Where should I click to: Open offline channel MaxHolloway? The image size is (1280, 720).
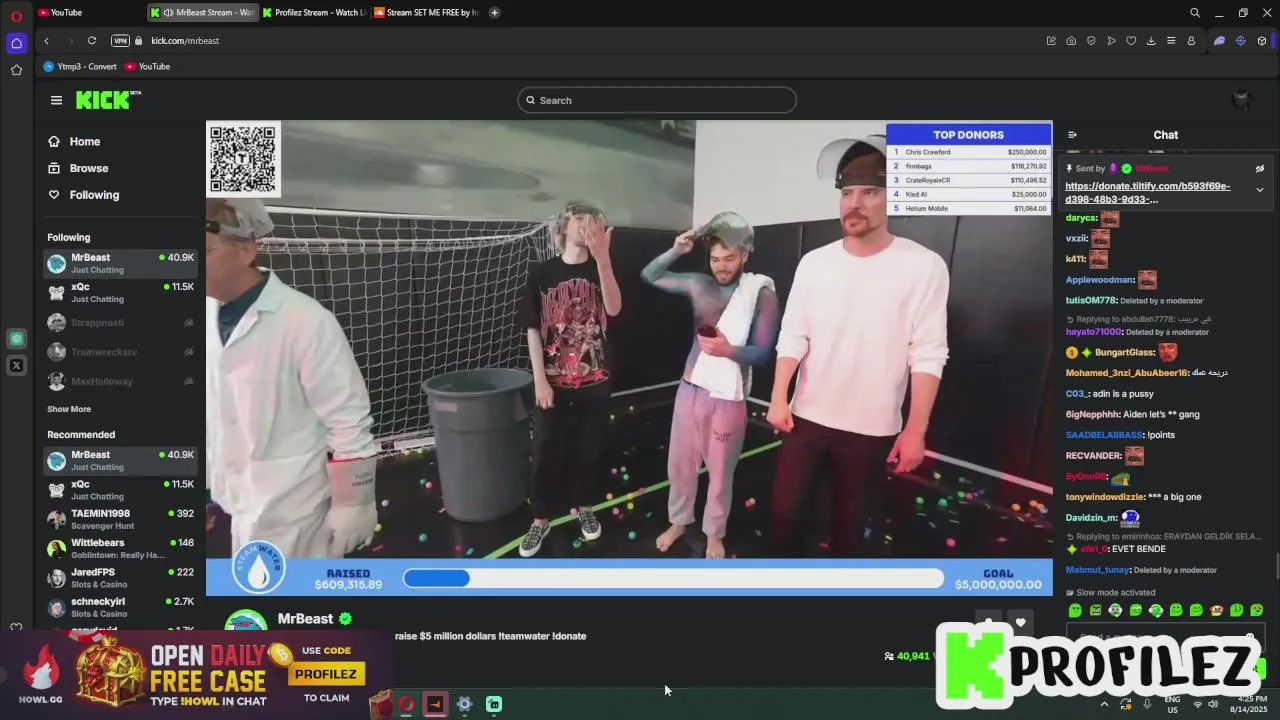pos(120,381)
